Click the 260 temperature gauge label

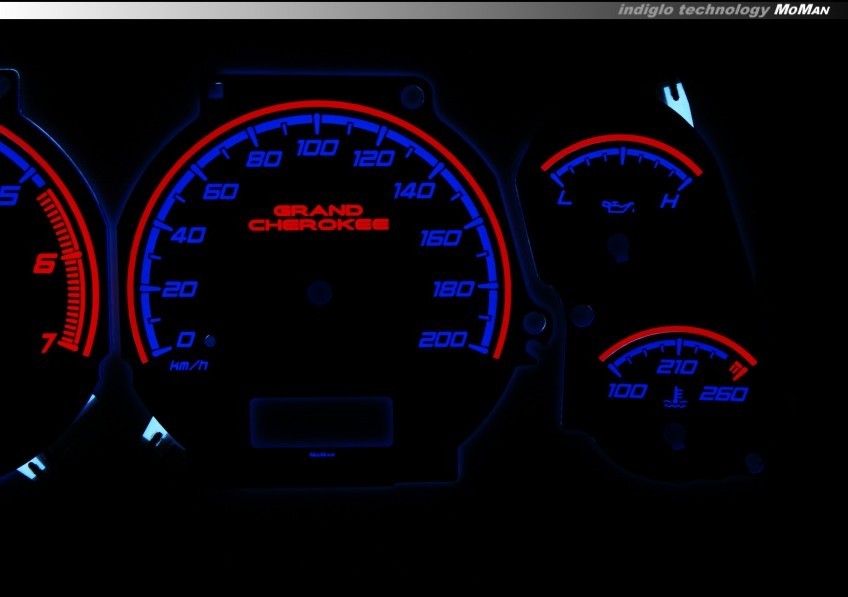pos(724,394)
